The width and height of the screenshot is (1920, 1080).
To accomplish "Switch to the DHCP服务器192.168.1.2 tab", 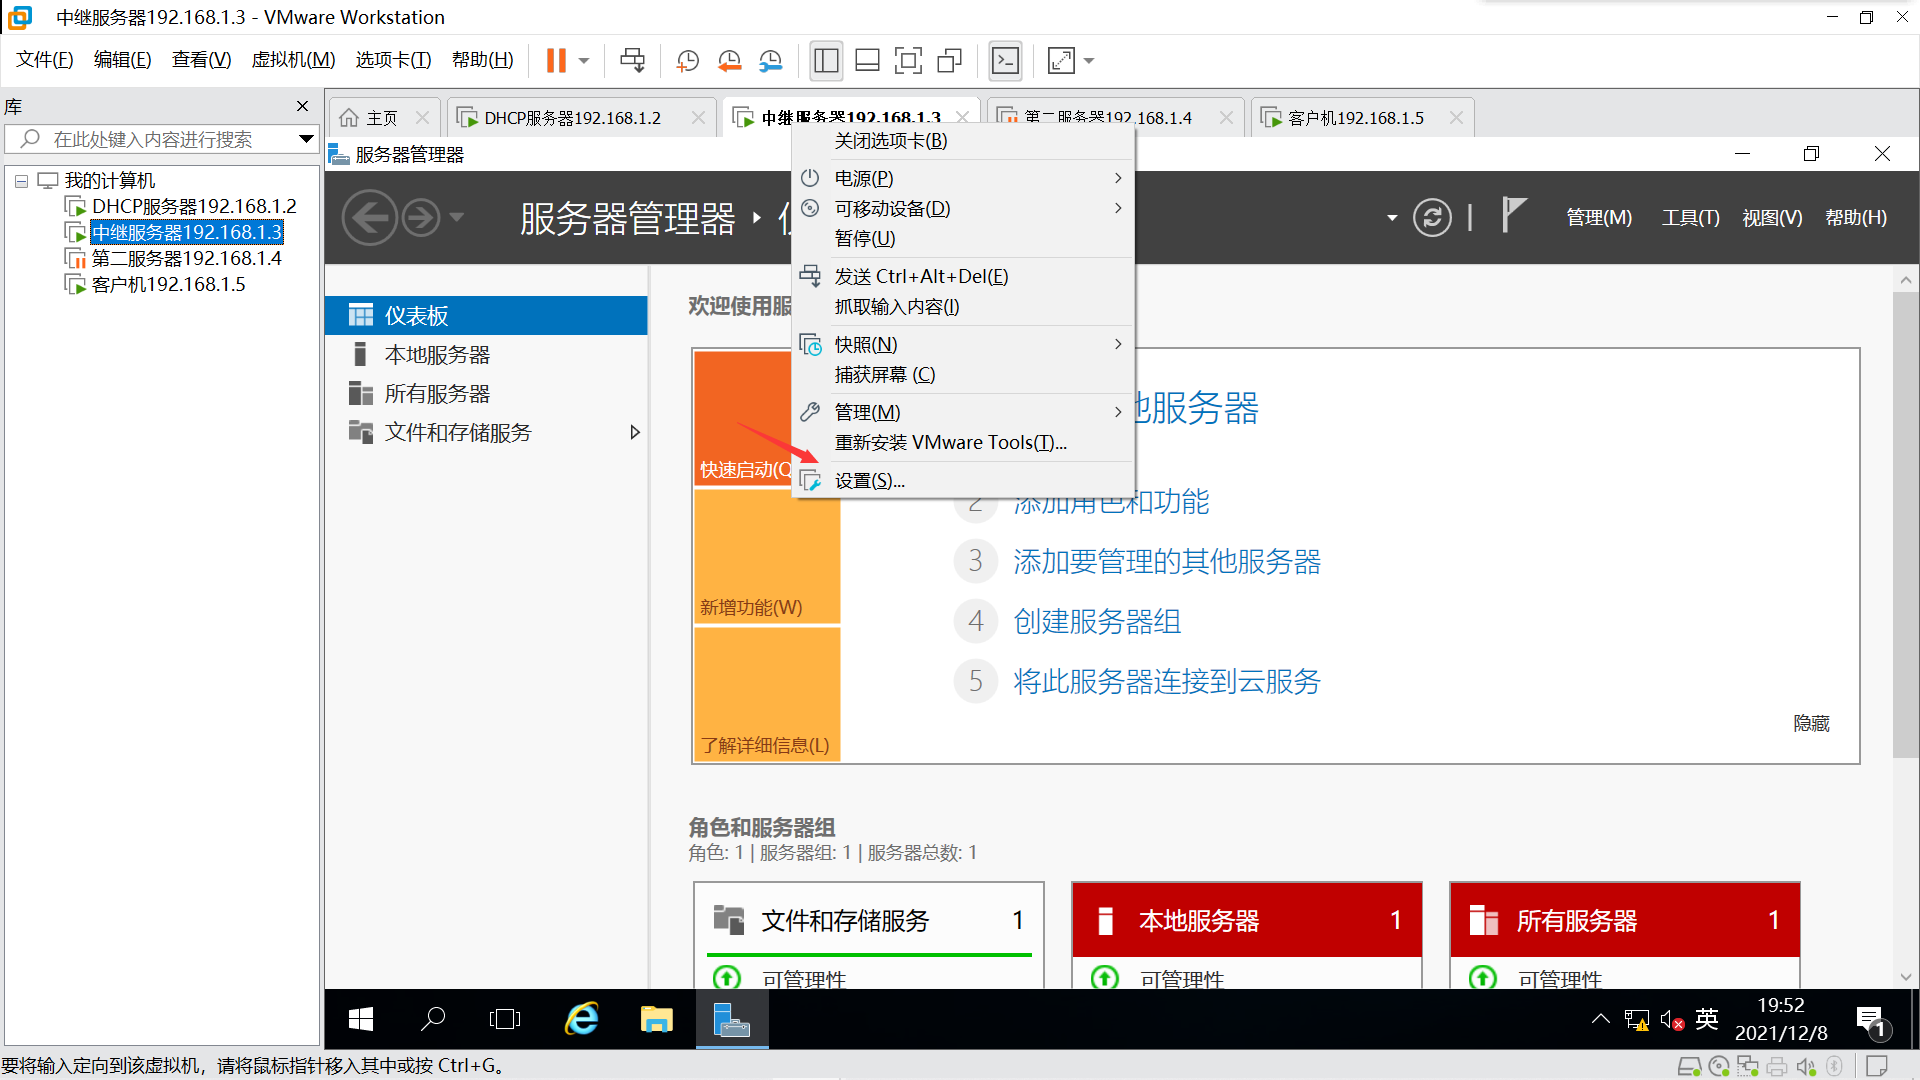I will tap(572, 118).
